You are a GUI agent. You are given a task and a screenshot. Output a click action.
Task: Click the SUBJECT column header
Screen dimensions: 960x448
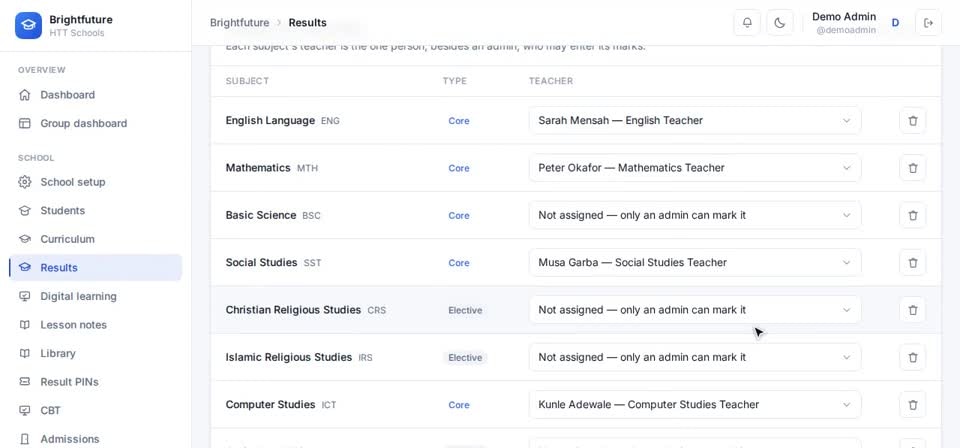247,81
